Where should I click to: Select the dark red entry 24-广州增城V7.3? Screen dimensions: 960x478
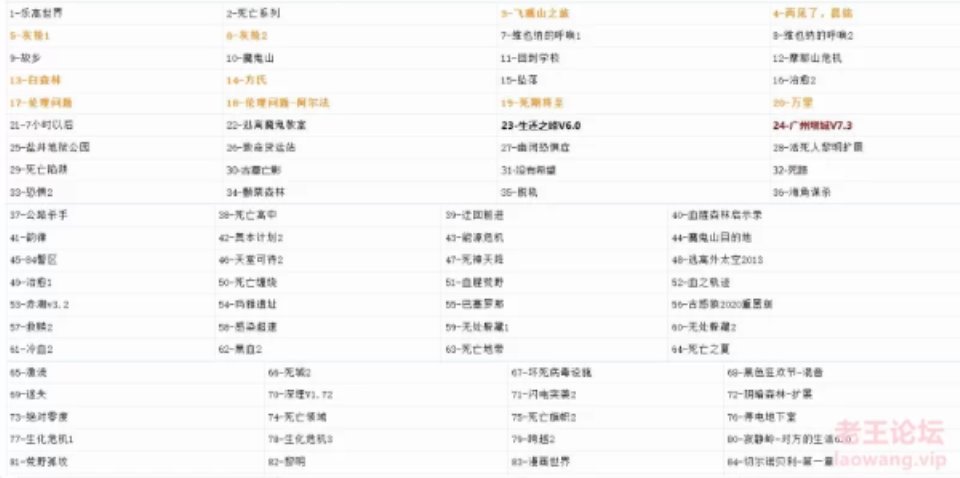(x=818, y=125)
